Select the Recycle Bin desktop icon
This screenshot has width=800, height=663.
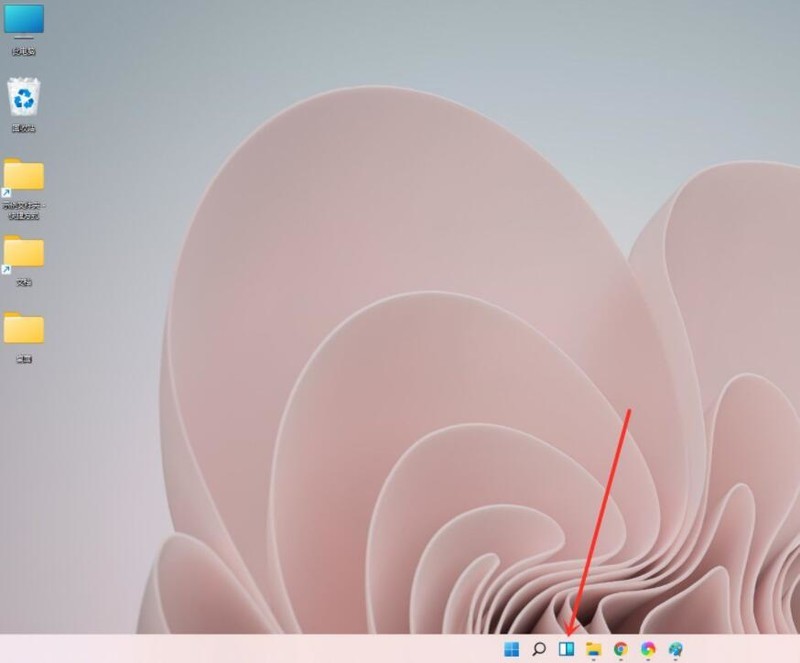point(23,105)
